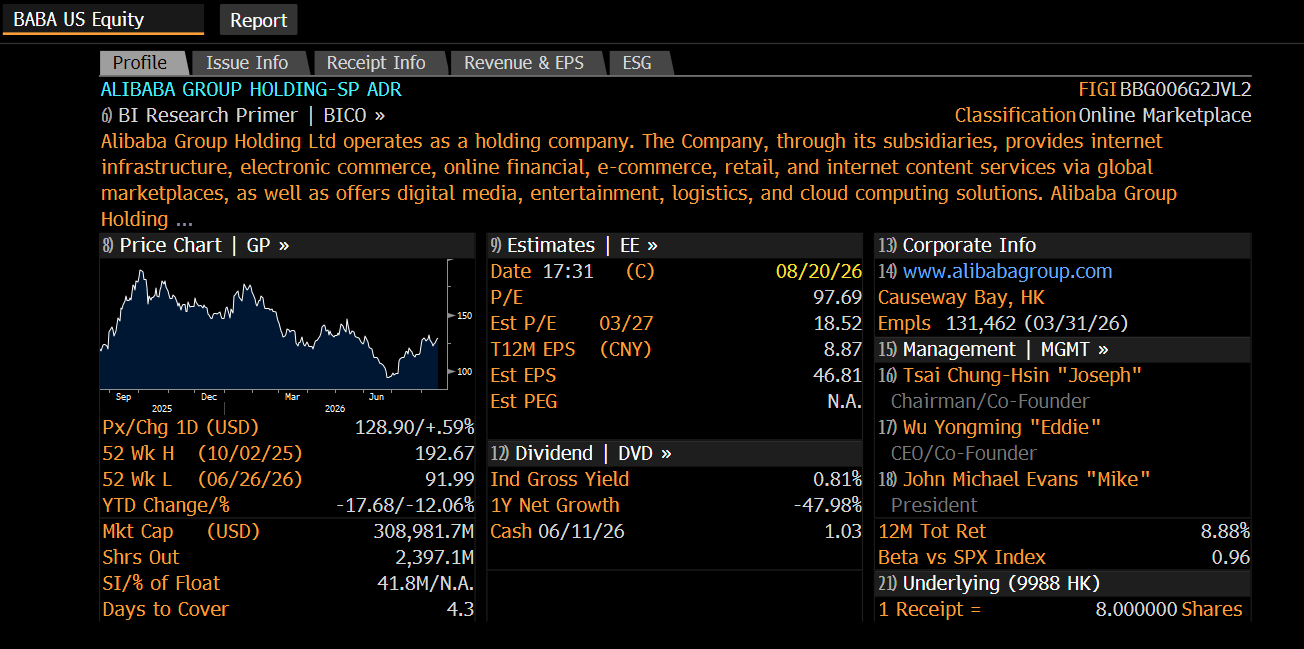Click the BABA US Equity ticker field

click(x=103, y=19)
